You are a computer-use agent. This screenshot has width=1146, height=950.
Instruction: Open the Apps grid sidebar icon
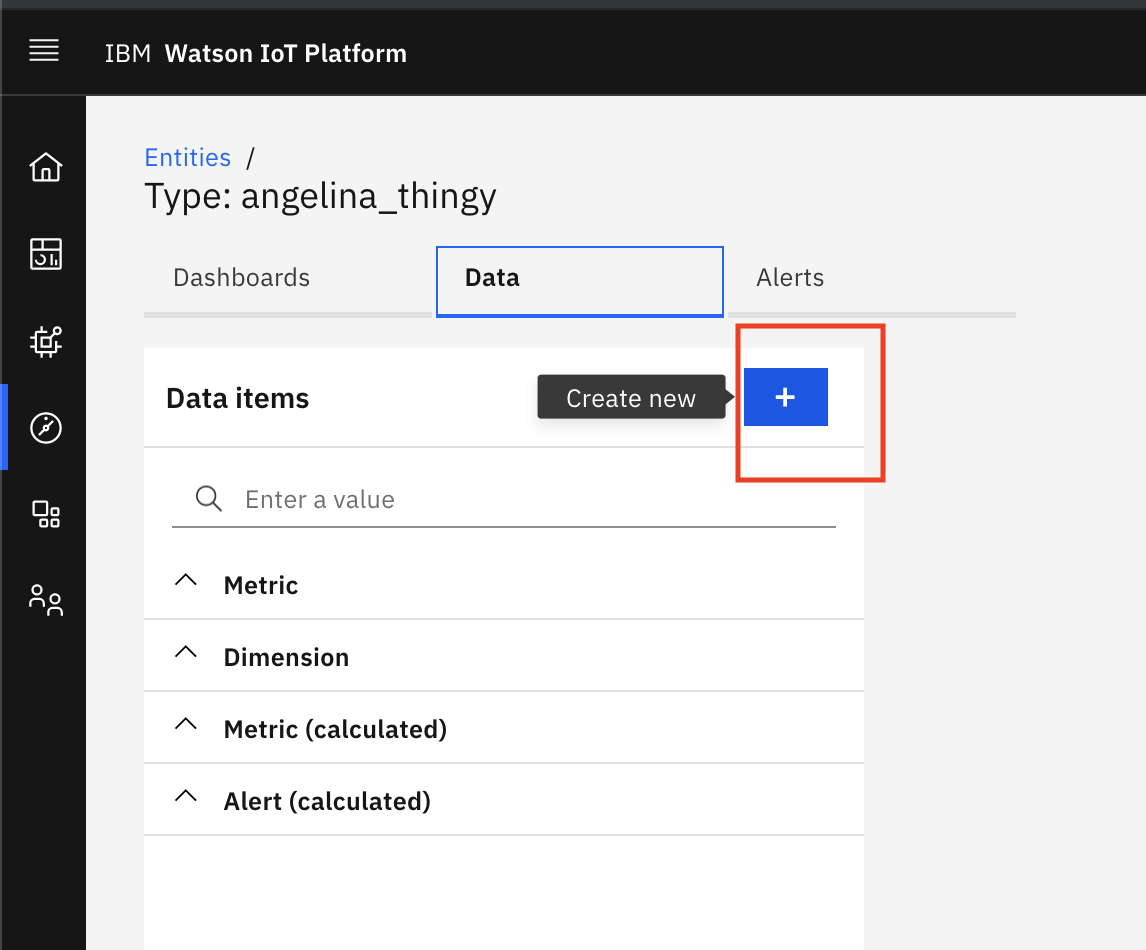click(x=45, y=514)
